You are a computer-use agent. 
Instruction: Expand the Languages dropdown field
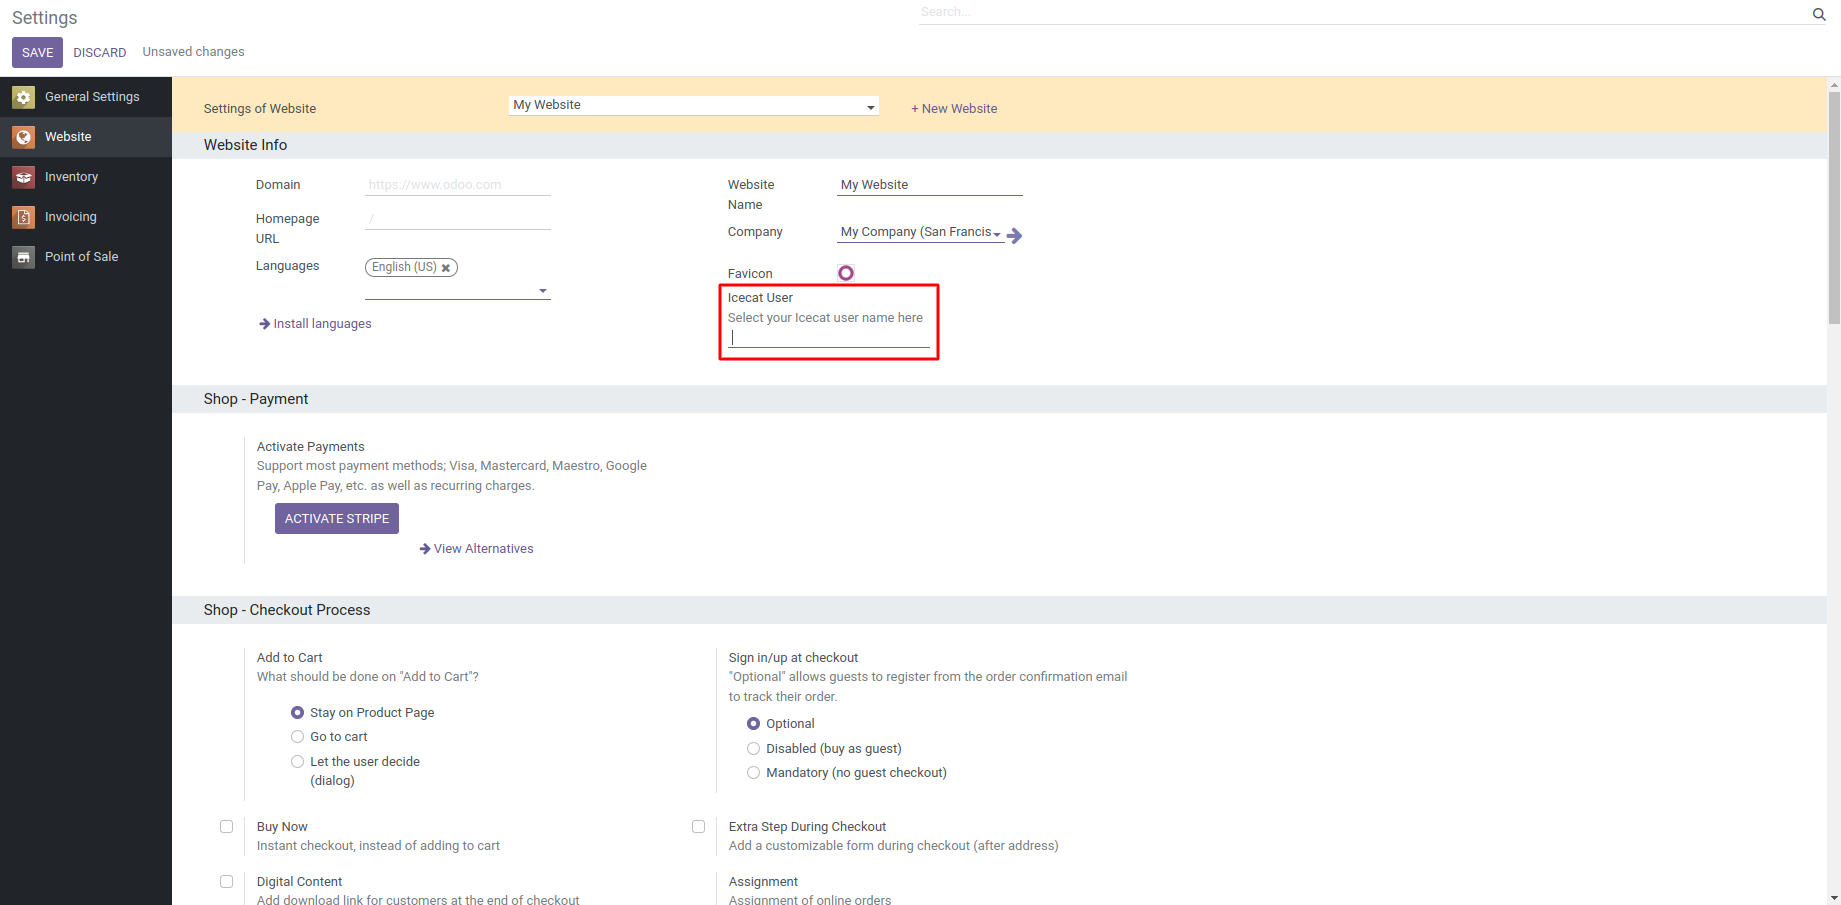[543, 291]
